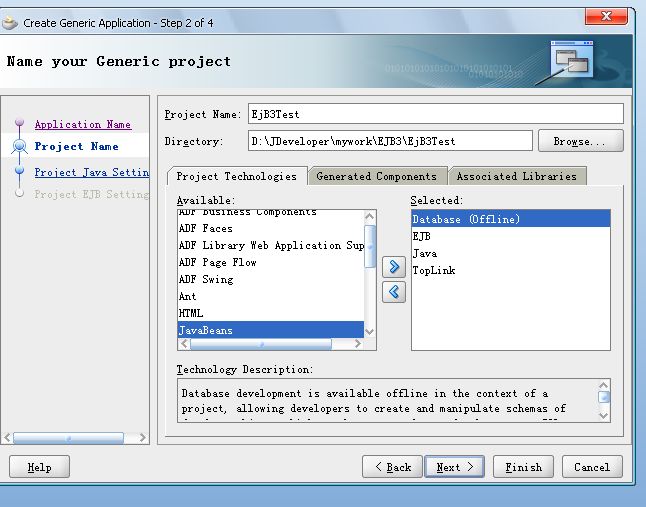This screenshot has height=507, width=646.
Task: Click the Technology Description scrollbar thumb
Action: tap(604, 397)
